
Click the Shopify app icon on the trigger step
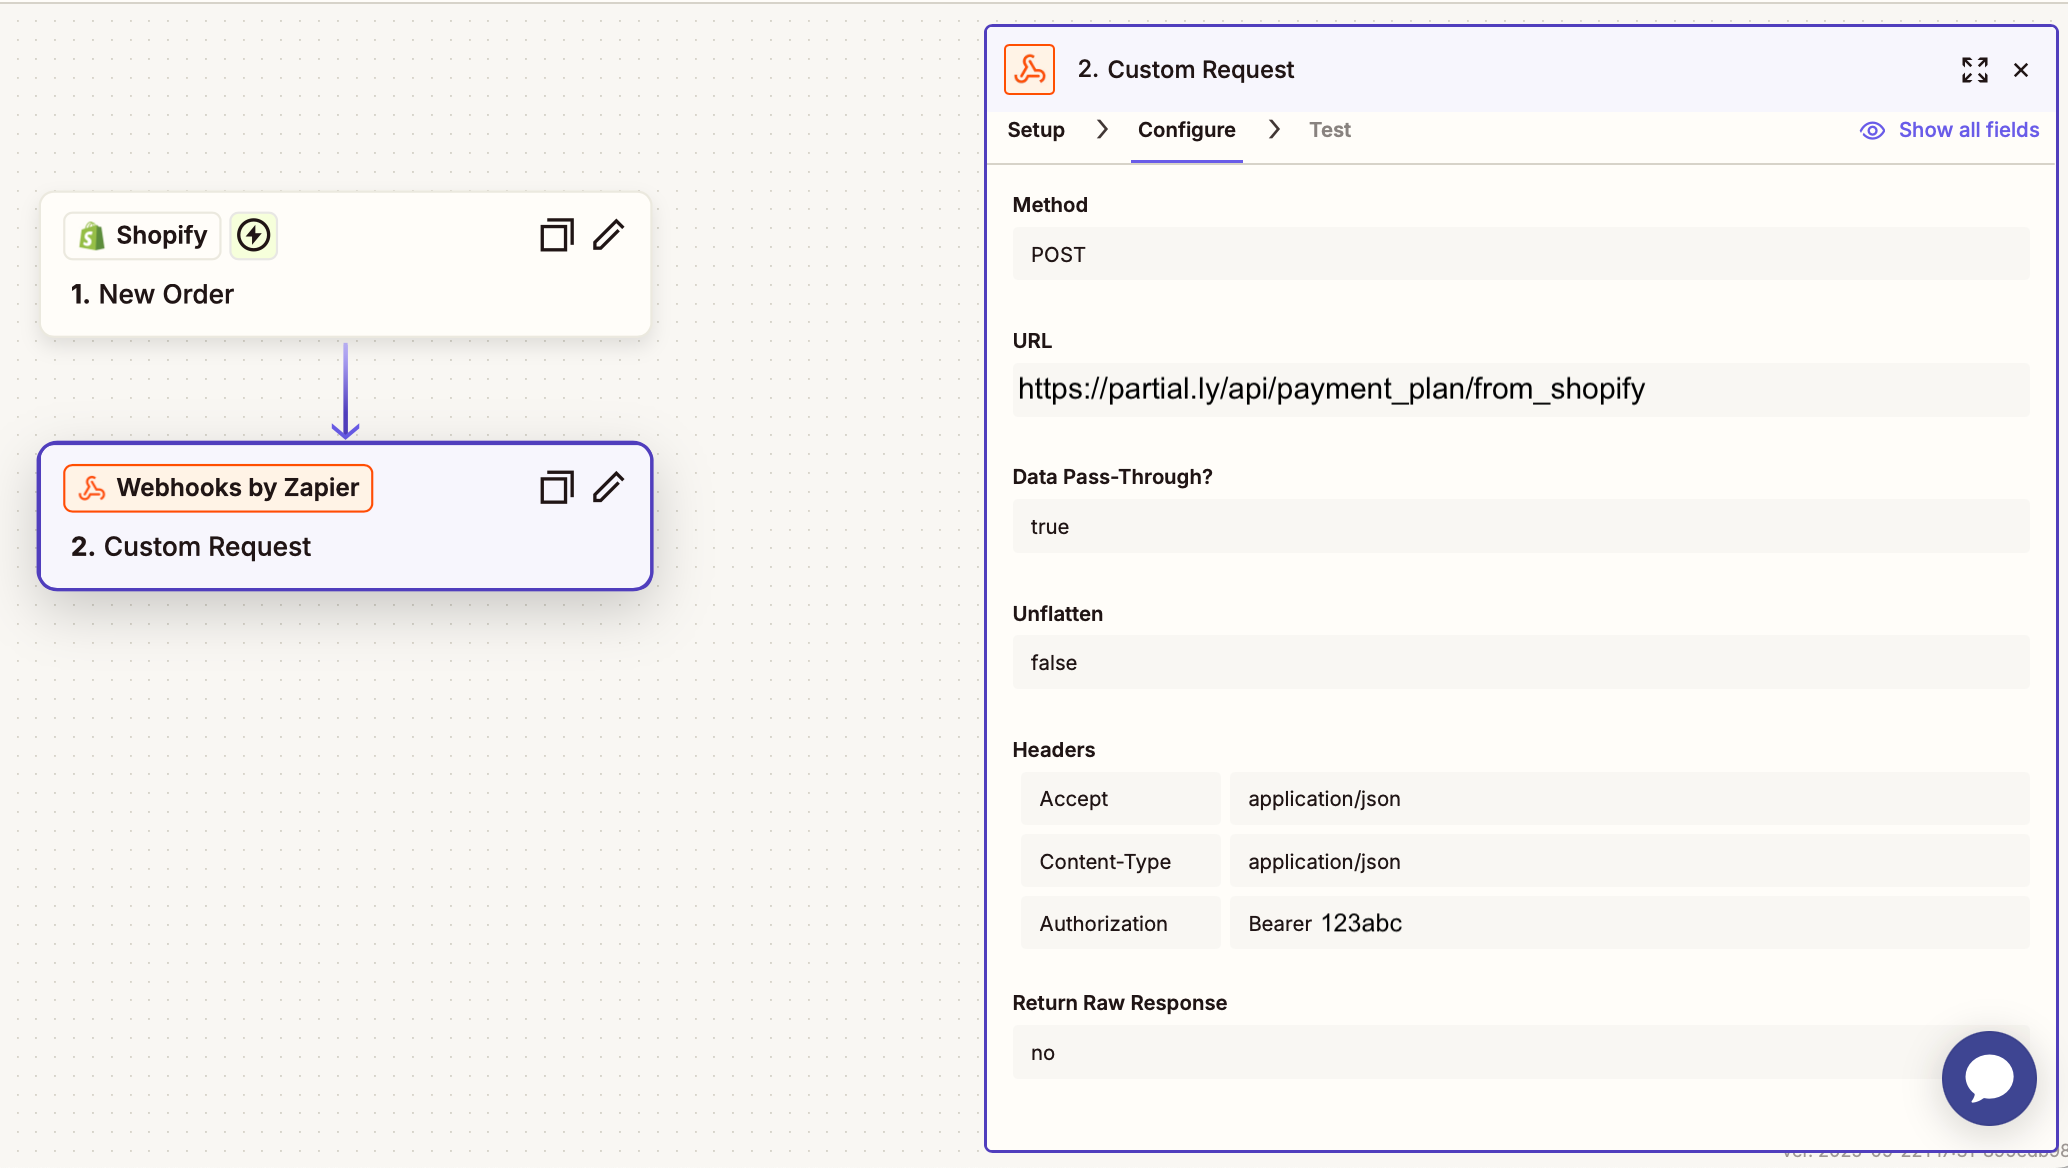coord(92,235)
